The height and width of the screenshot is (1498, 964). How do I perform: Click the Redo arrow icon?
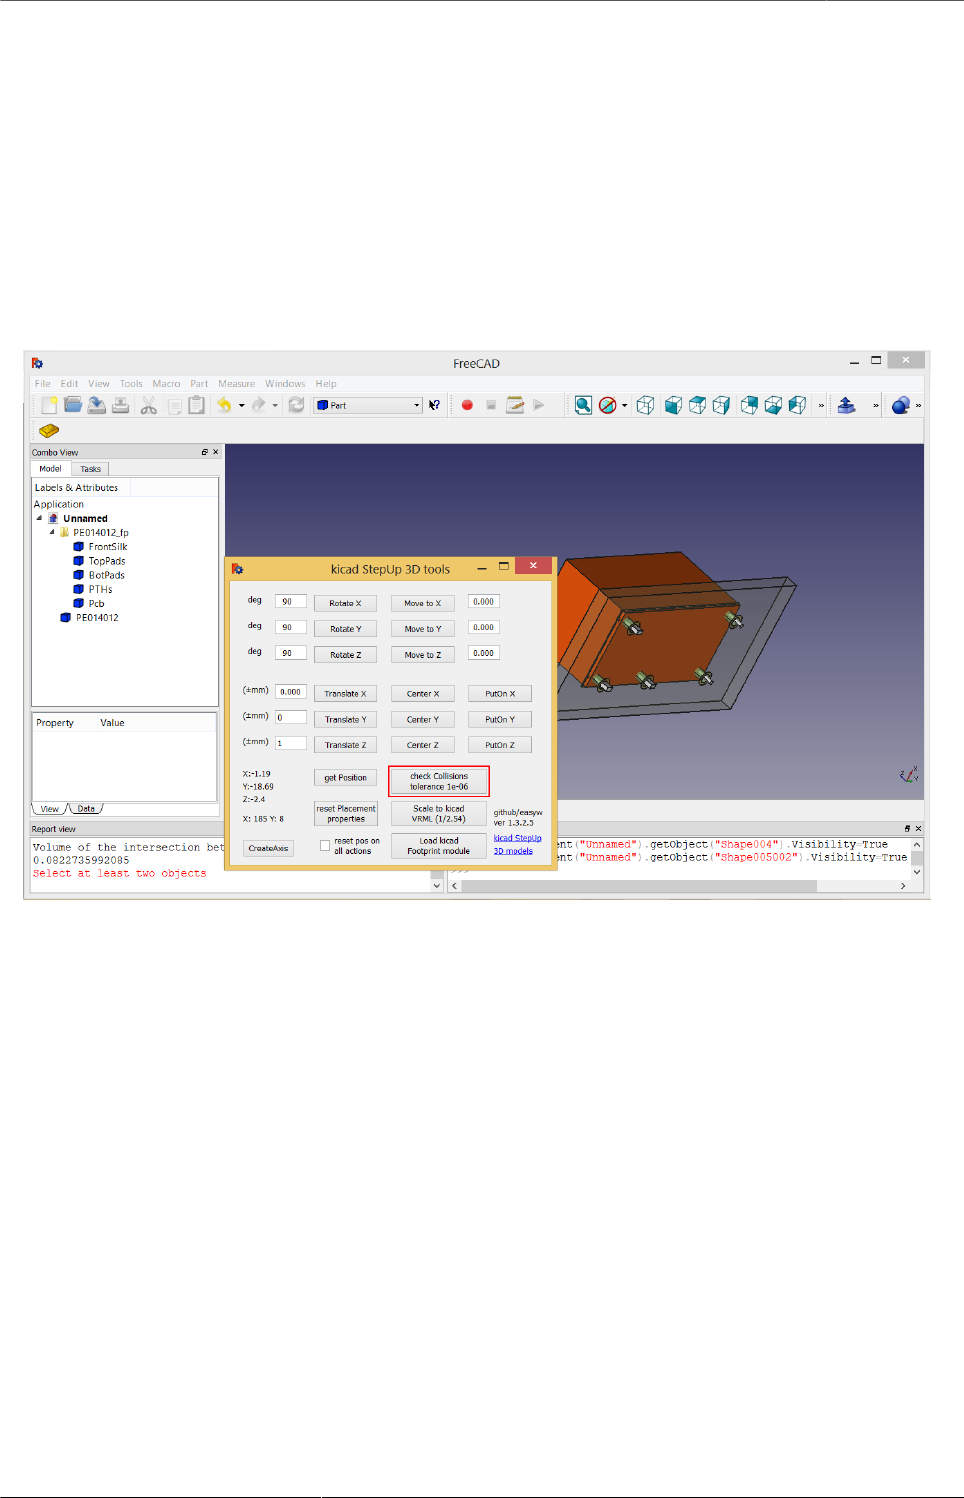(258, 405)
